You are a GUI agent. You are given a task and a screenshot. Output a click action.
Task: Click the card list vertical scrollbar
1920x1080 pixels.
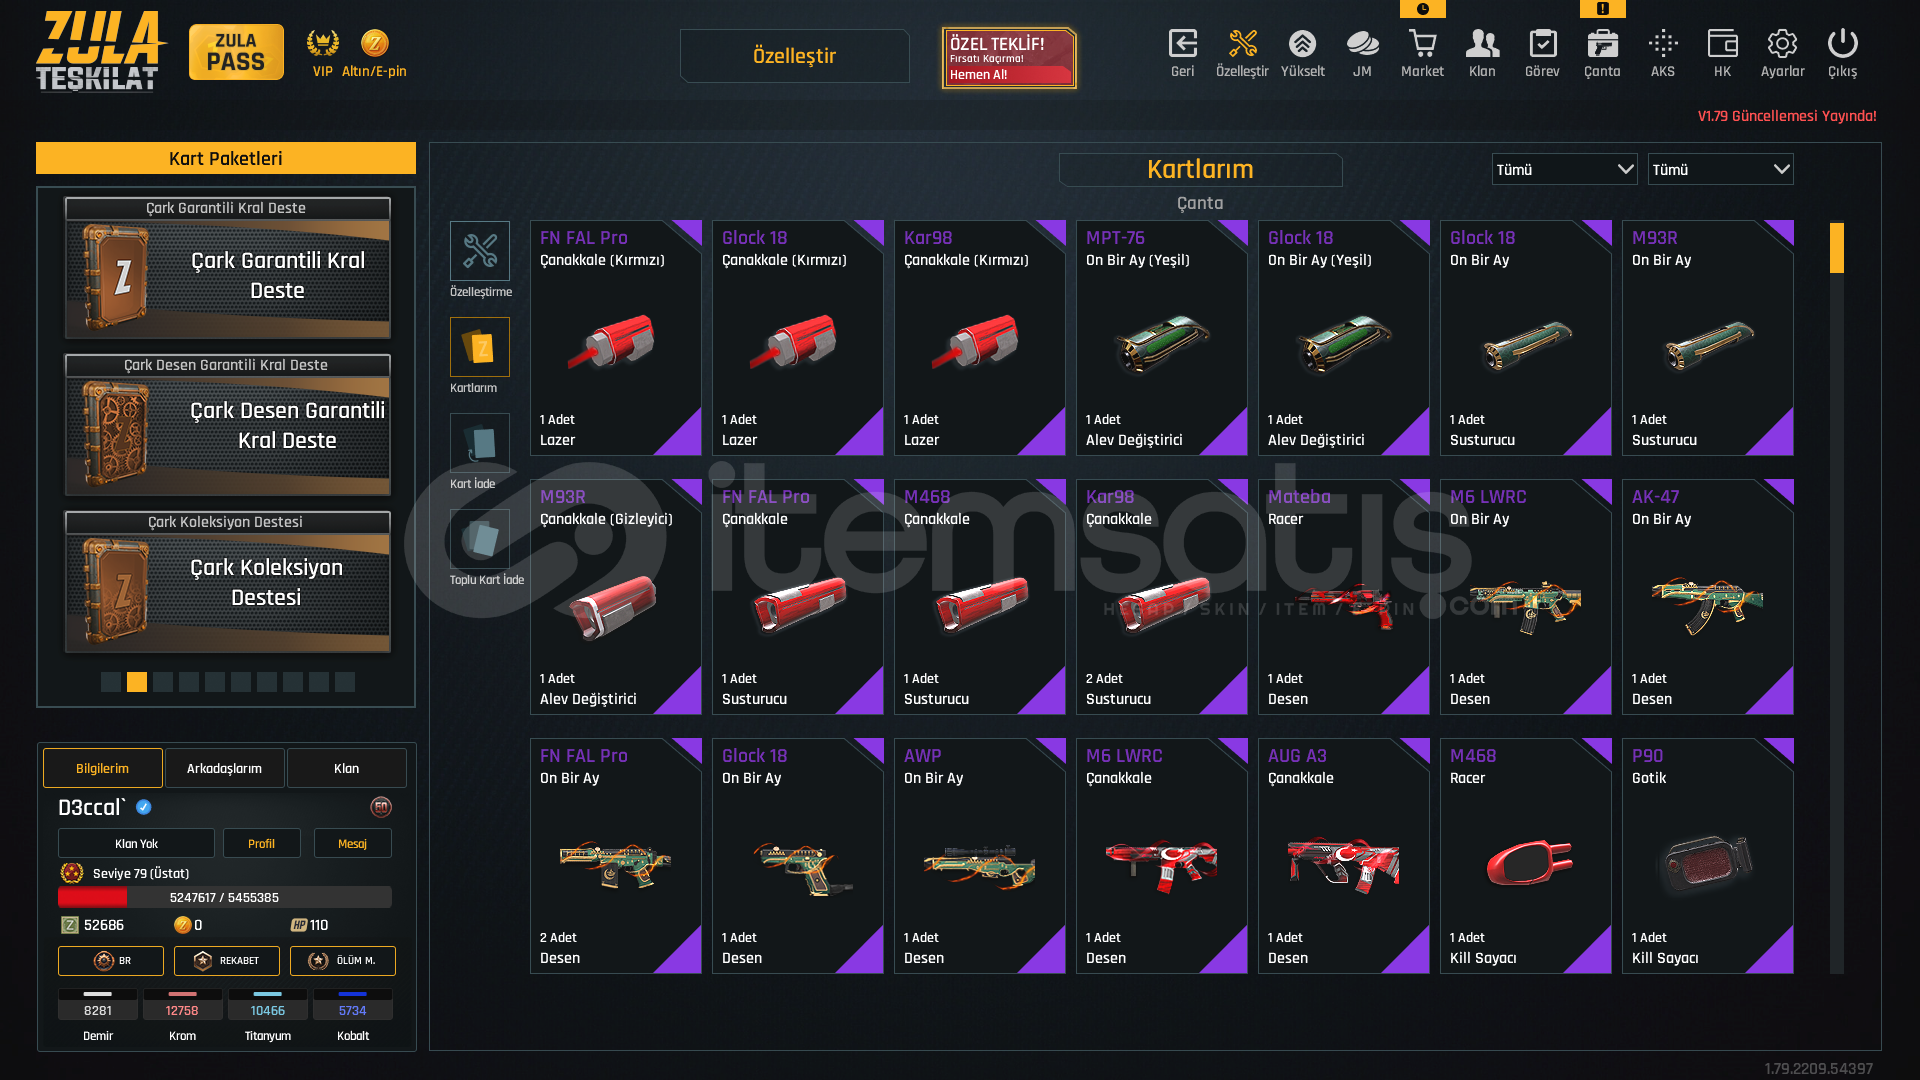[1836, 597]
